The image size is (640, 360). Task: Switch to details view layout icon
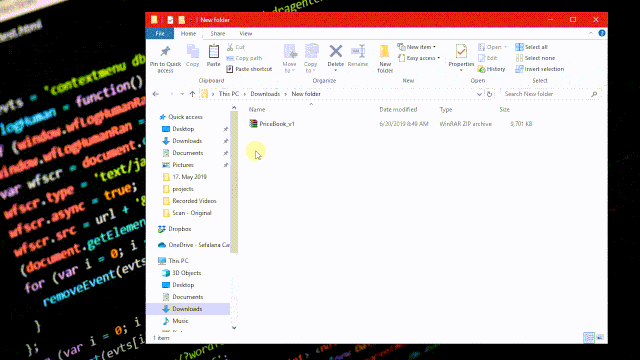[589, 337]
